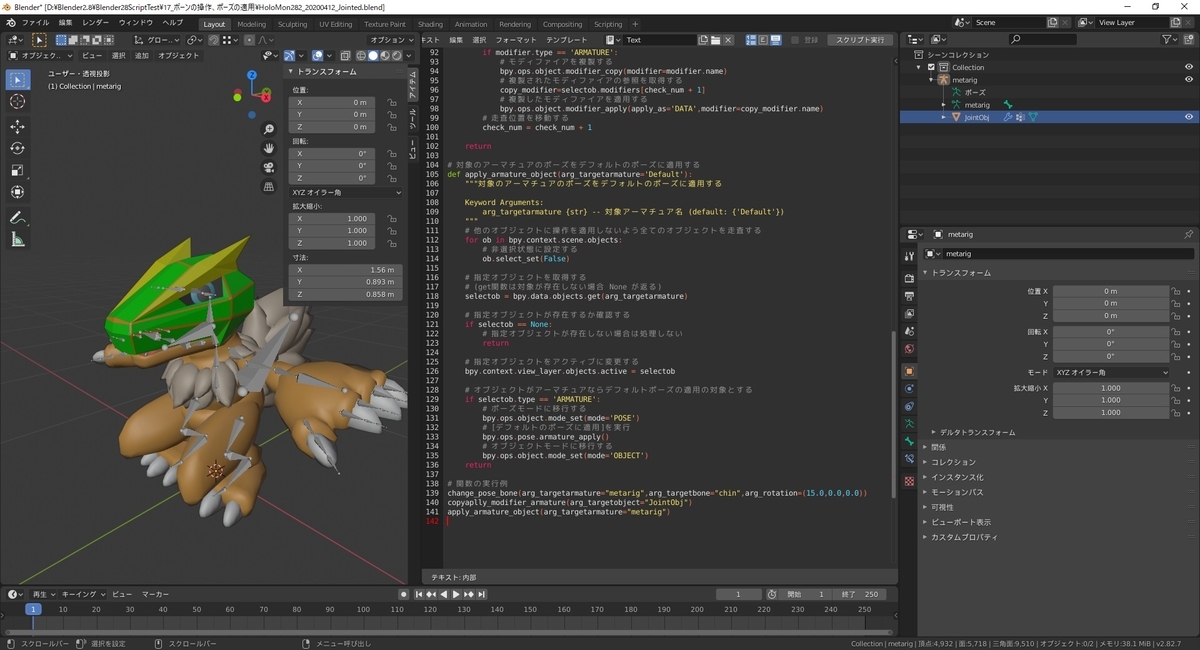Switch to the Scripting workspace tab
This screenshot has height=650, width=1200.
pyautogui.click(x=608, y=24)
